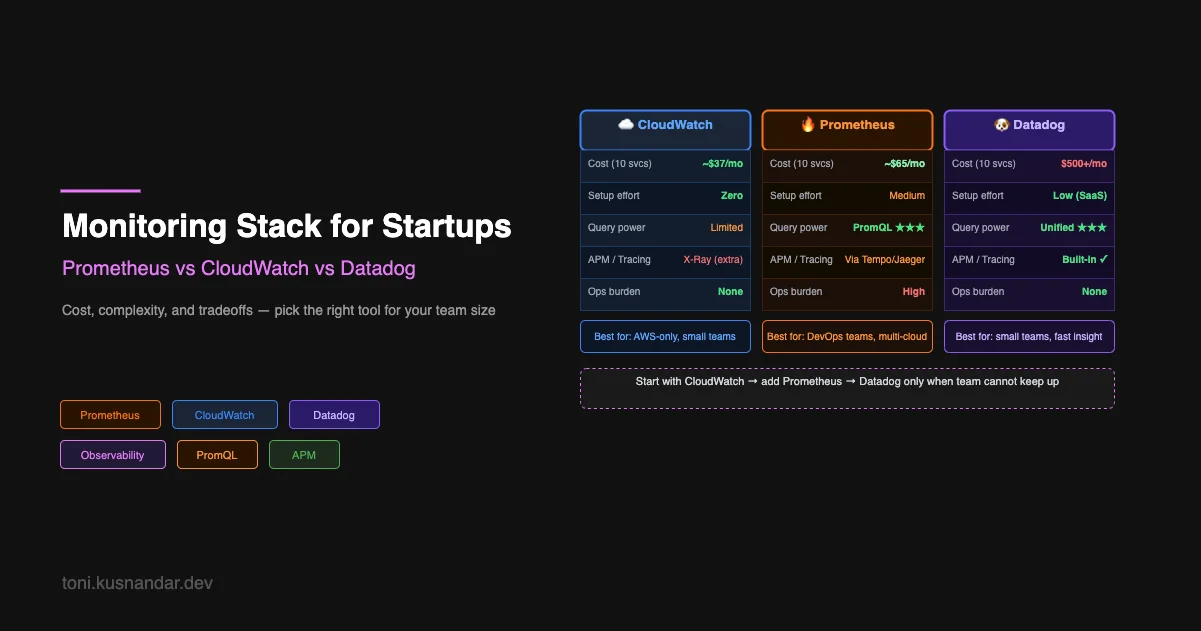Open the Datadog column header
The height and width of the screenshot is (631, 1201).
pos(1029,130)
